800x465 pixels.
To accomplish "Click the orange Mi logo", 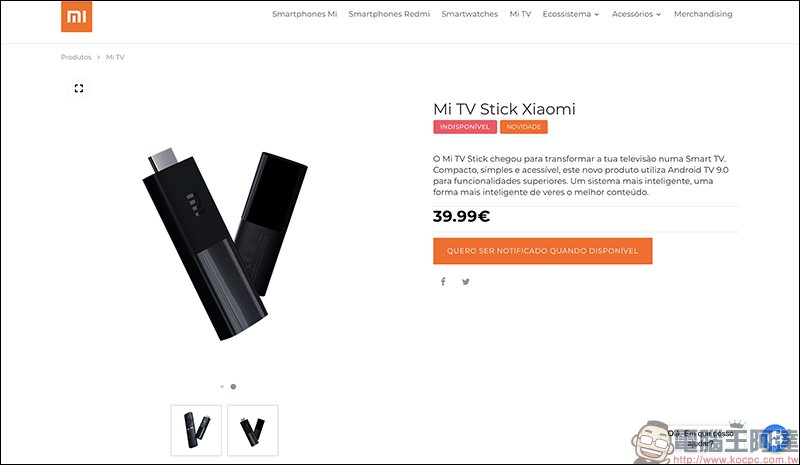I will (x=77, y=17).
